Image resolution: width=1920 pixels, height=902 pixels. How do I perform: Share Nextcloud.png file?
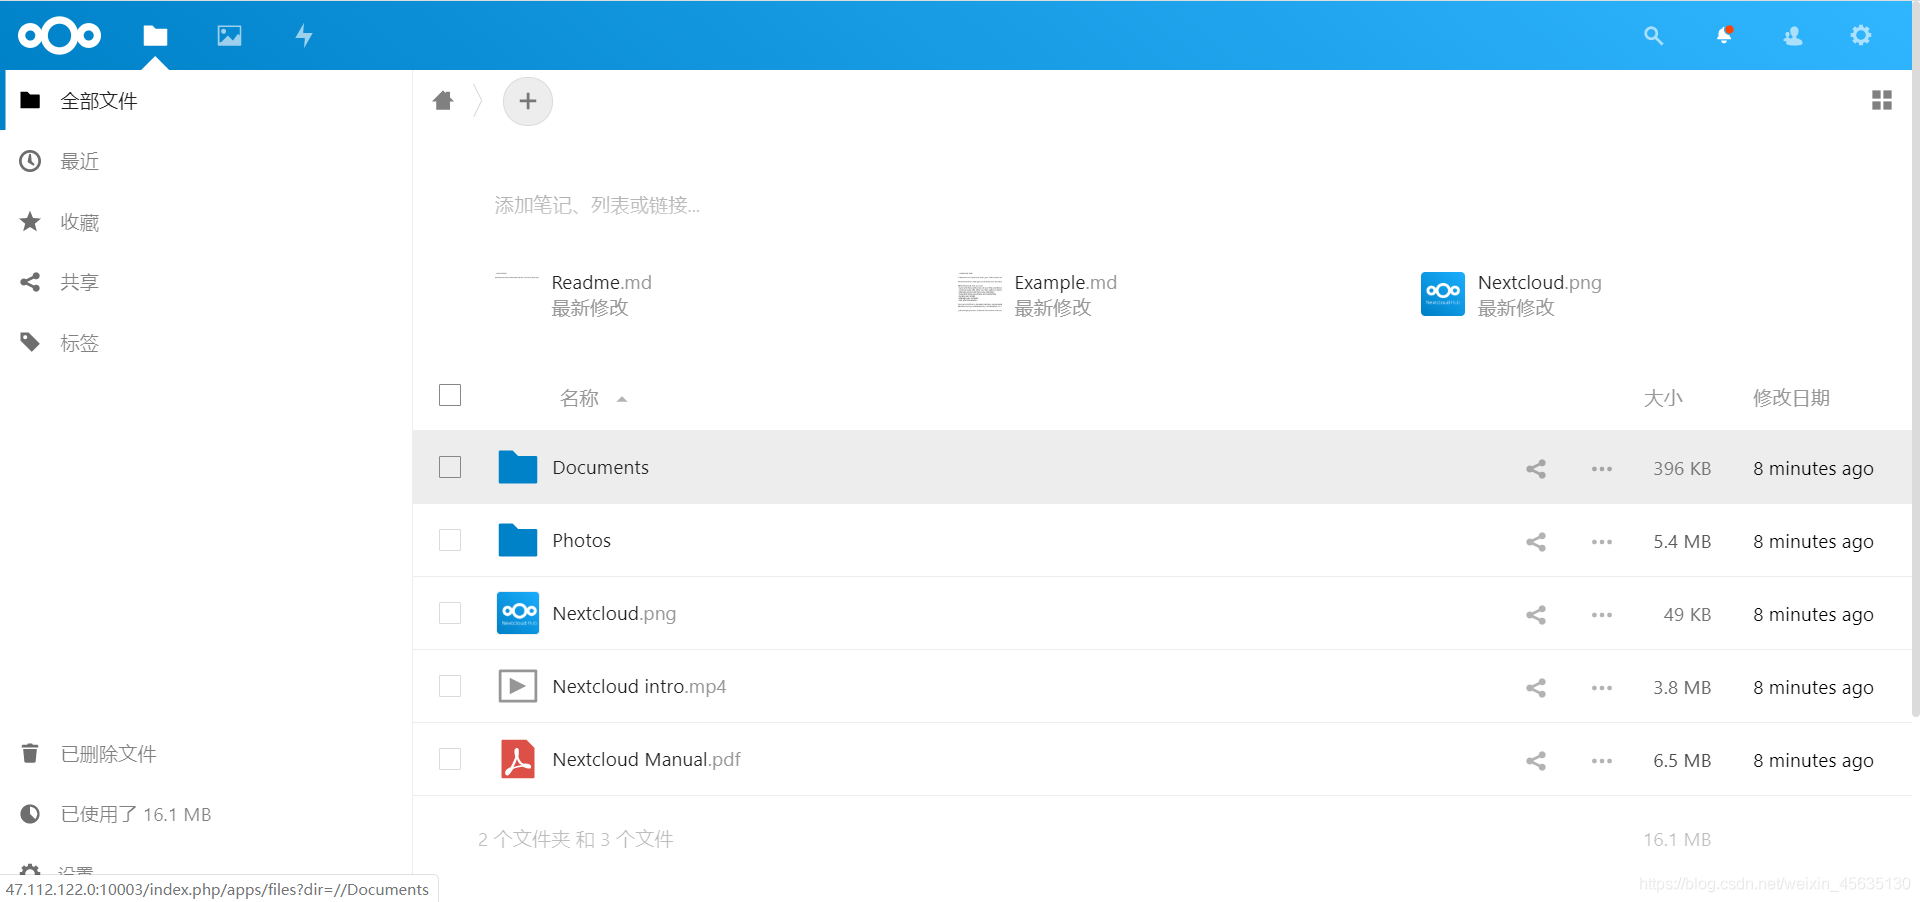(1536, 615)
